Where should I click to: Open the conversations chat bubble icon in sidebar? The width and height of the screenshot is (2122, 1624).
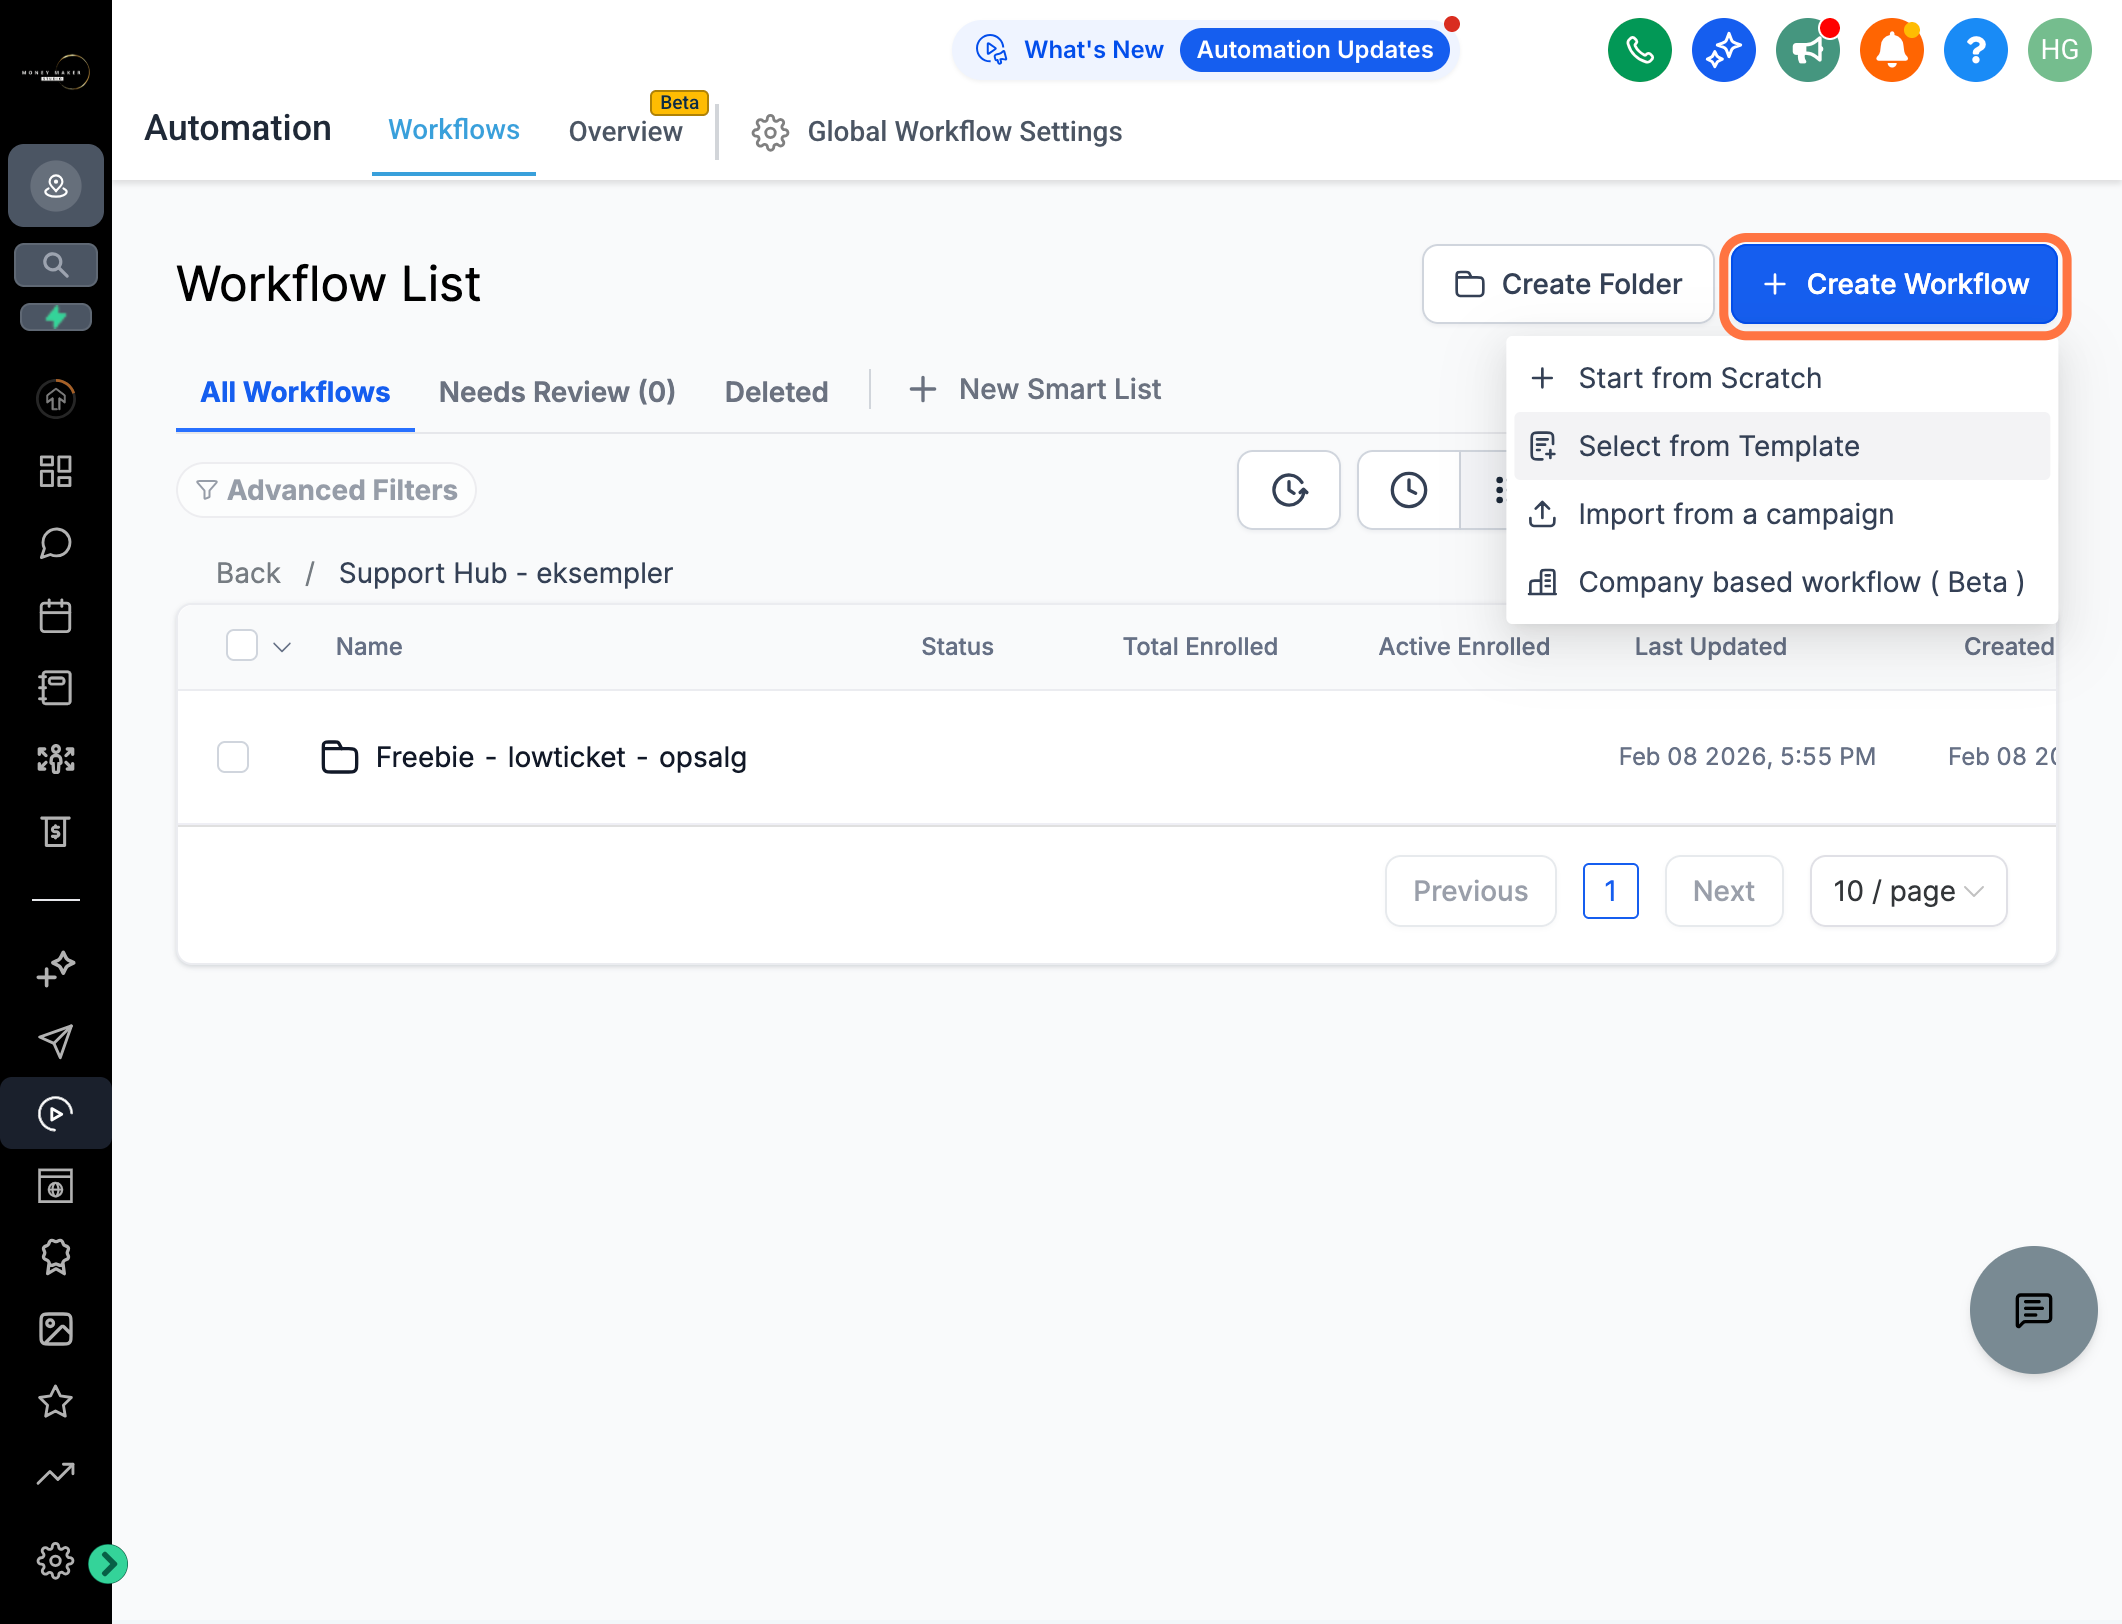coord(56,543)
